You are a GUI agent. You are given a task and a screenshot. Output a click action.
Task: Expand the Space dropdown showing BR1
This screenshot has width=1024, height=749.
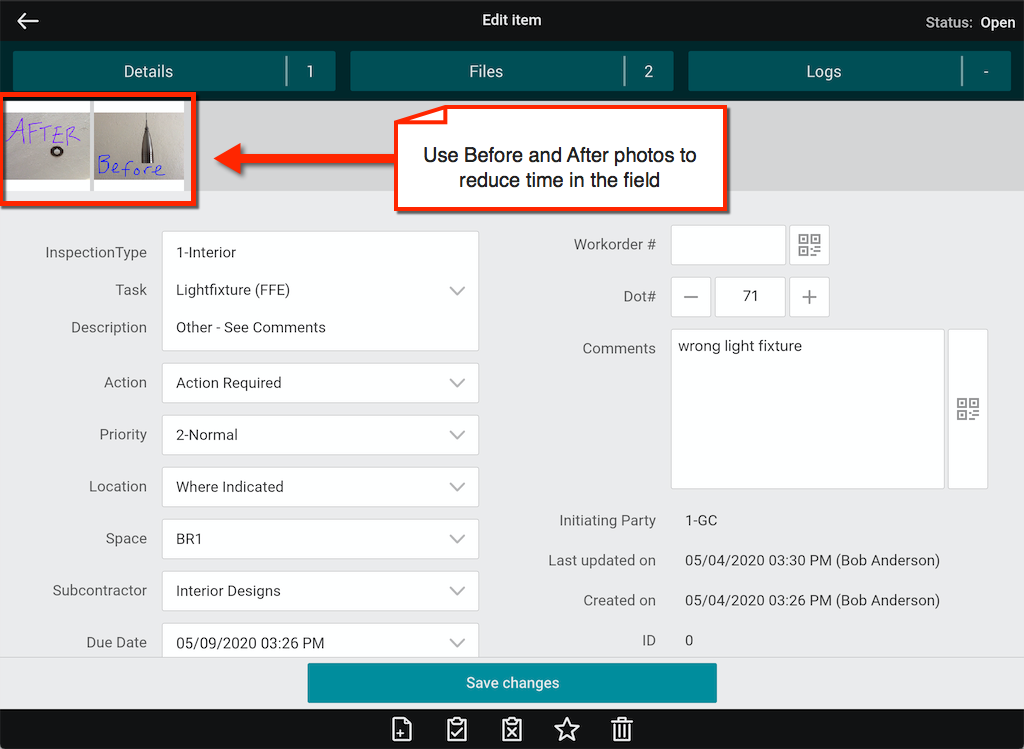click(320, 539)
